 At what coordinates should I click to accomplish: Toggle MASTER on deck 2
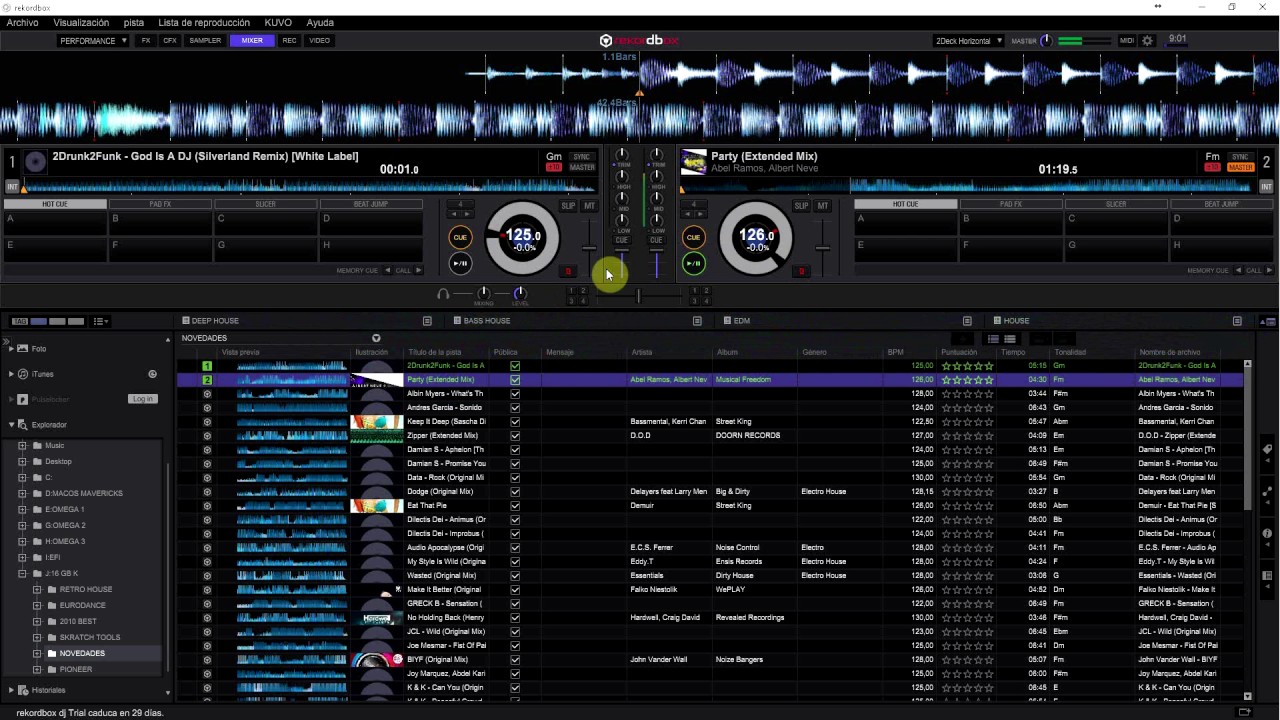tap(1241, 167)
